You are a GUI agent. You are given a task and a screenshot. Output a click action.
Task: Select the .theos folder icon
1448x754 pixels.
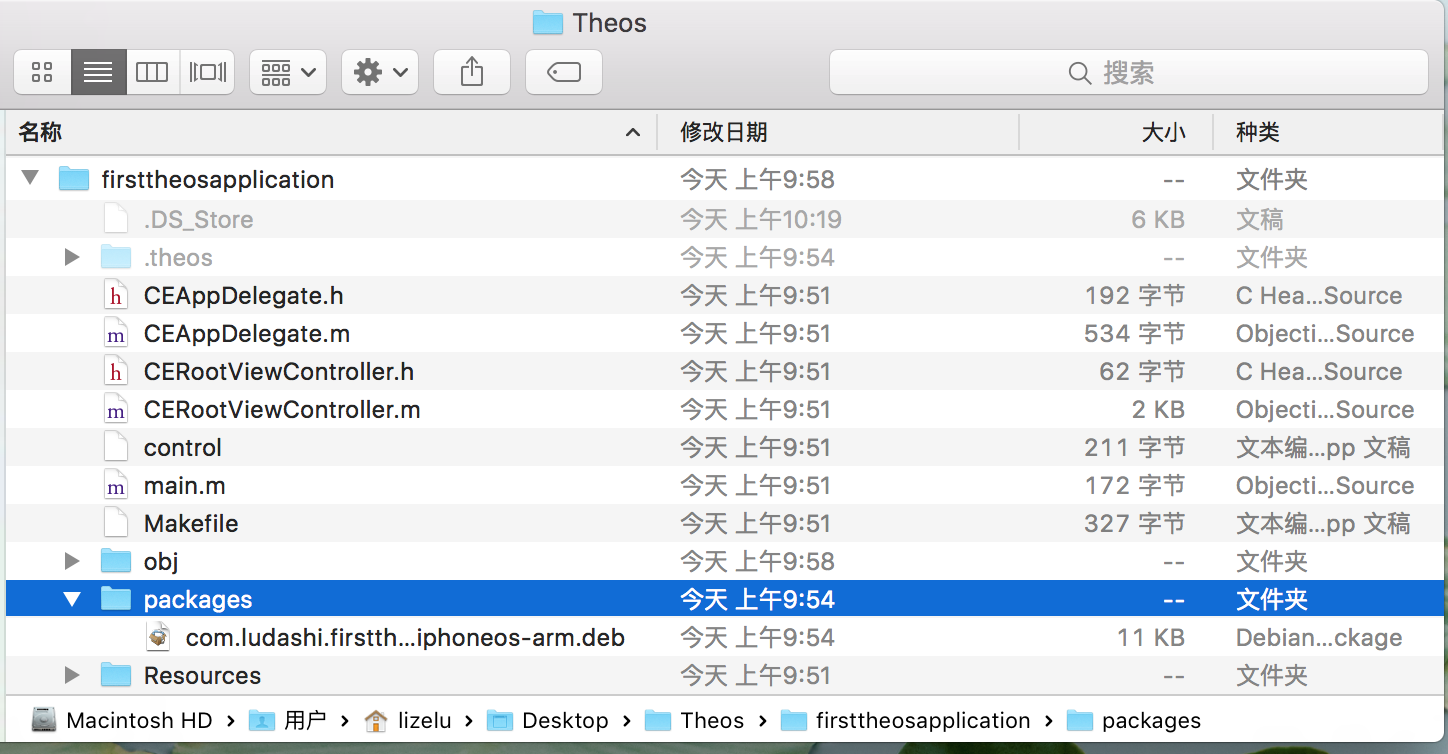(x=116, y=257)
